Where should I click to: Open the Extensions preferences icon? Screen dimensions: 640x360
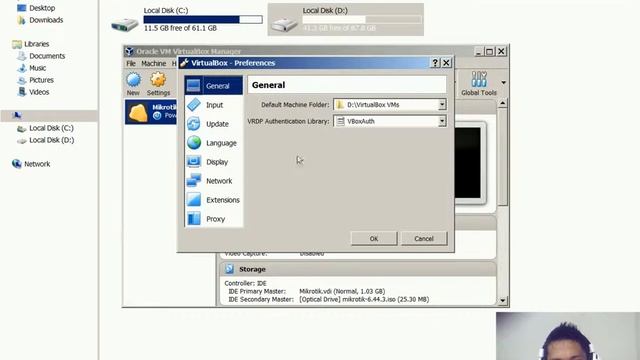(194, 200)
